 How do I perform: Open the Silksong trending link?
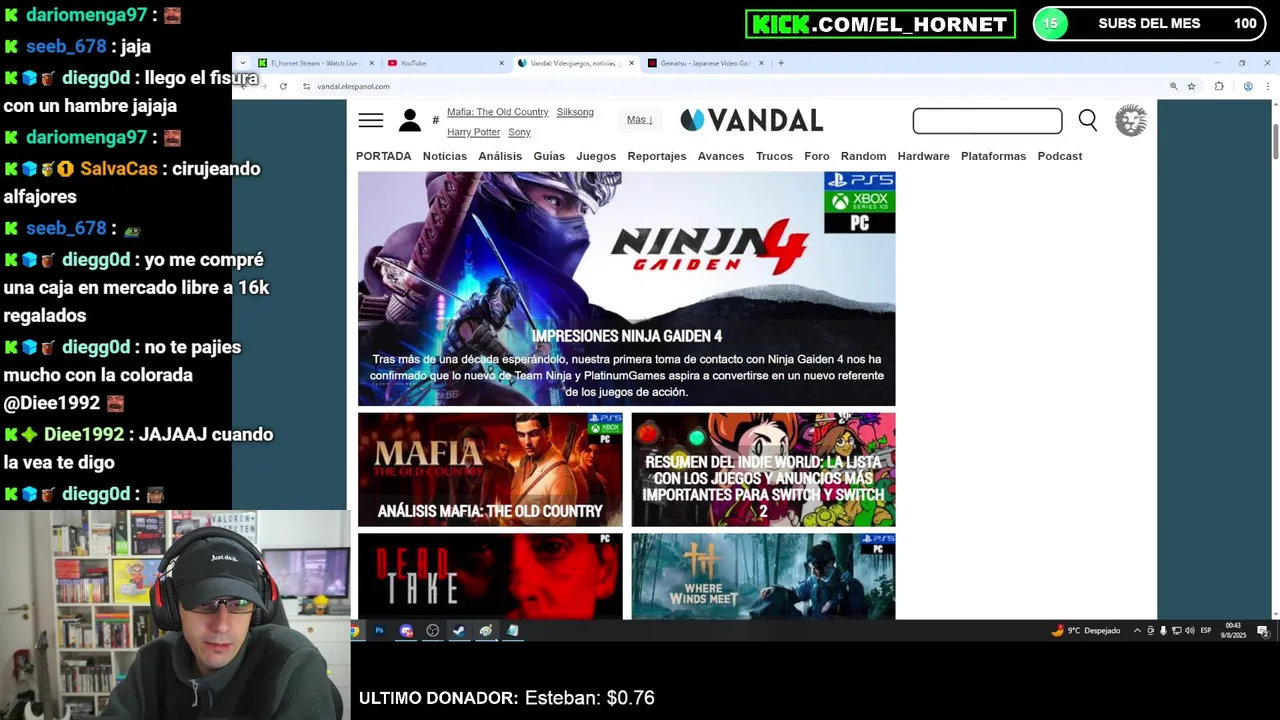(575, 112)
